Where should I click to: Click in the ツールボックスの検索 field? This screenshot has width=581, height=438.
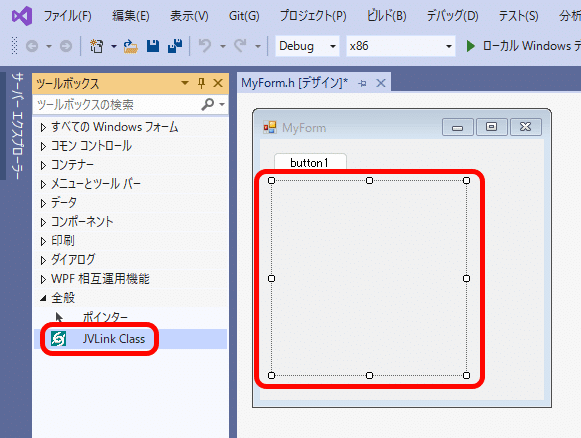pos(117,104)
